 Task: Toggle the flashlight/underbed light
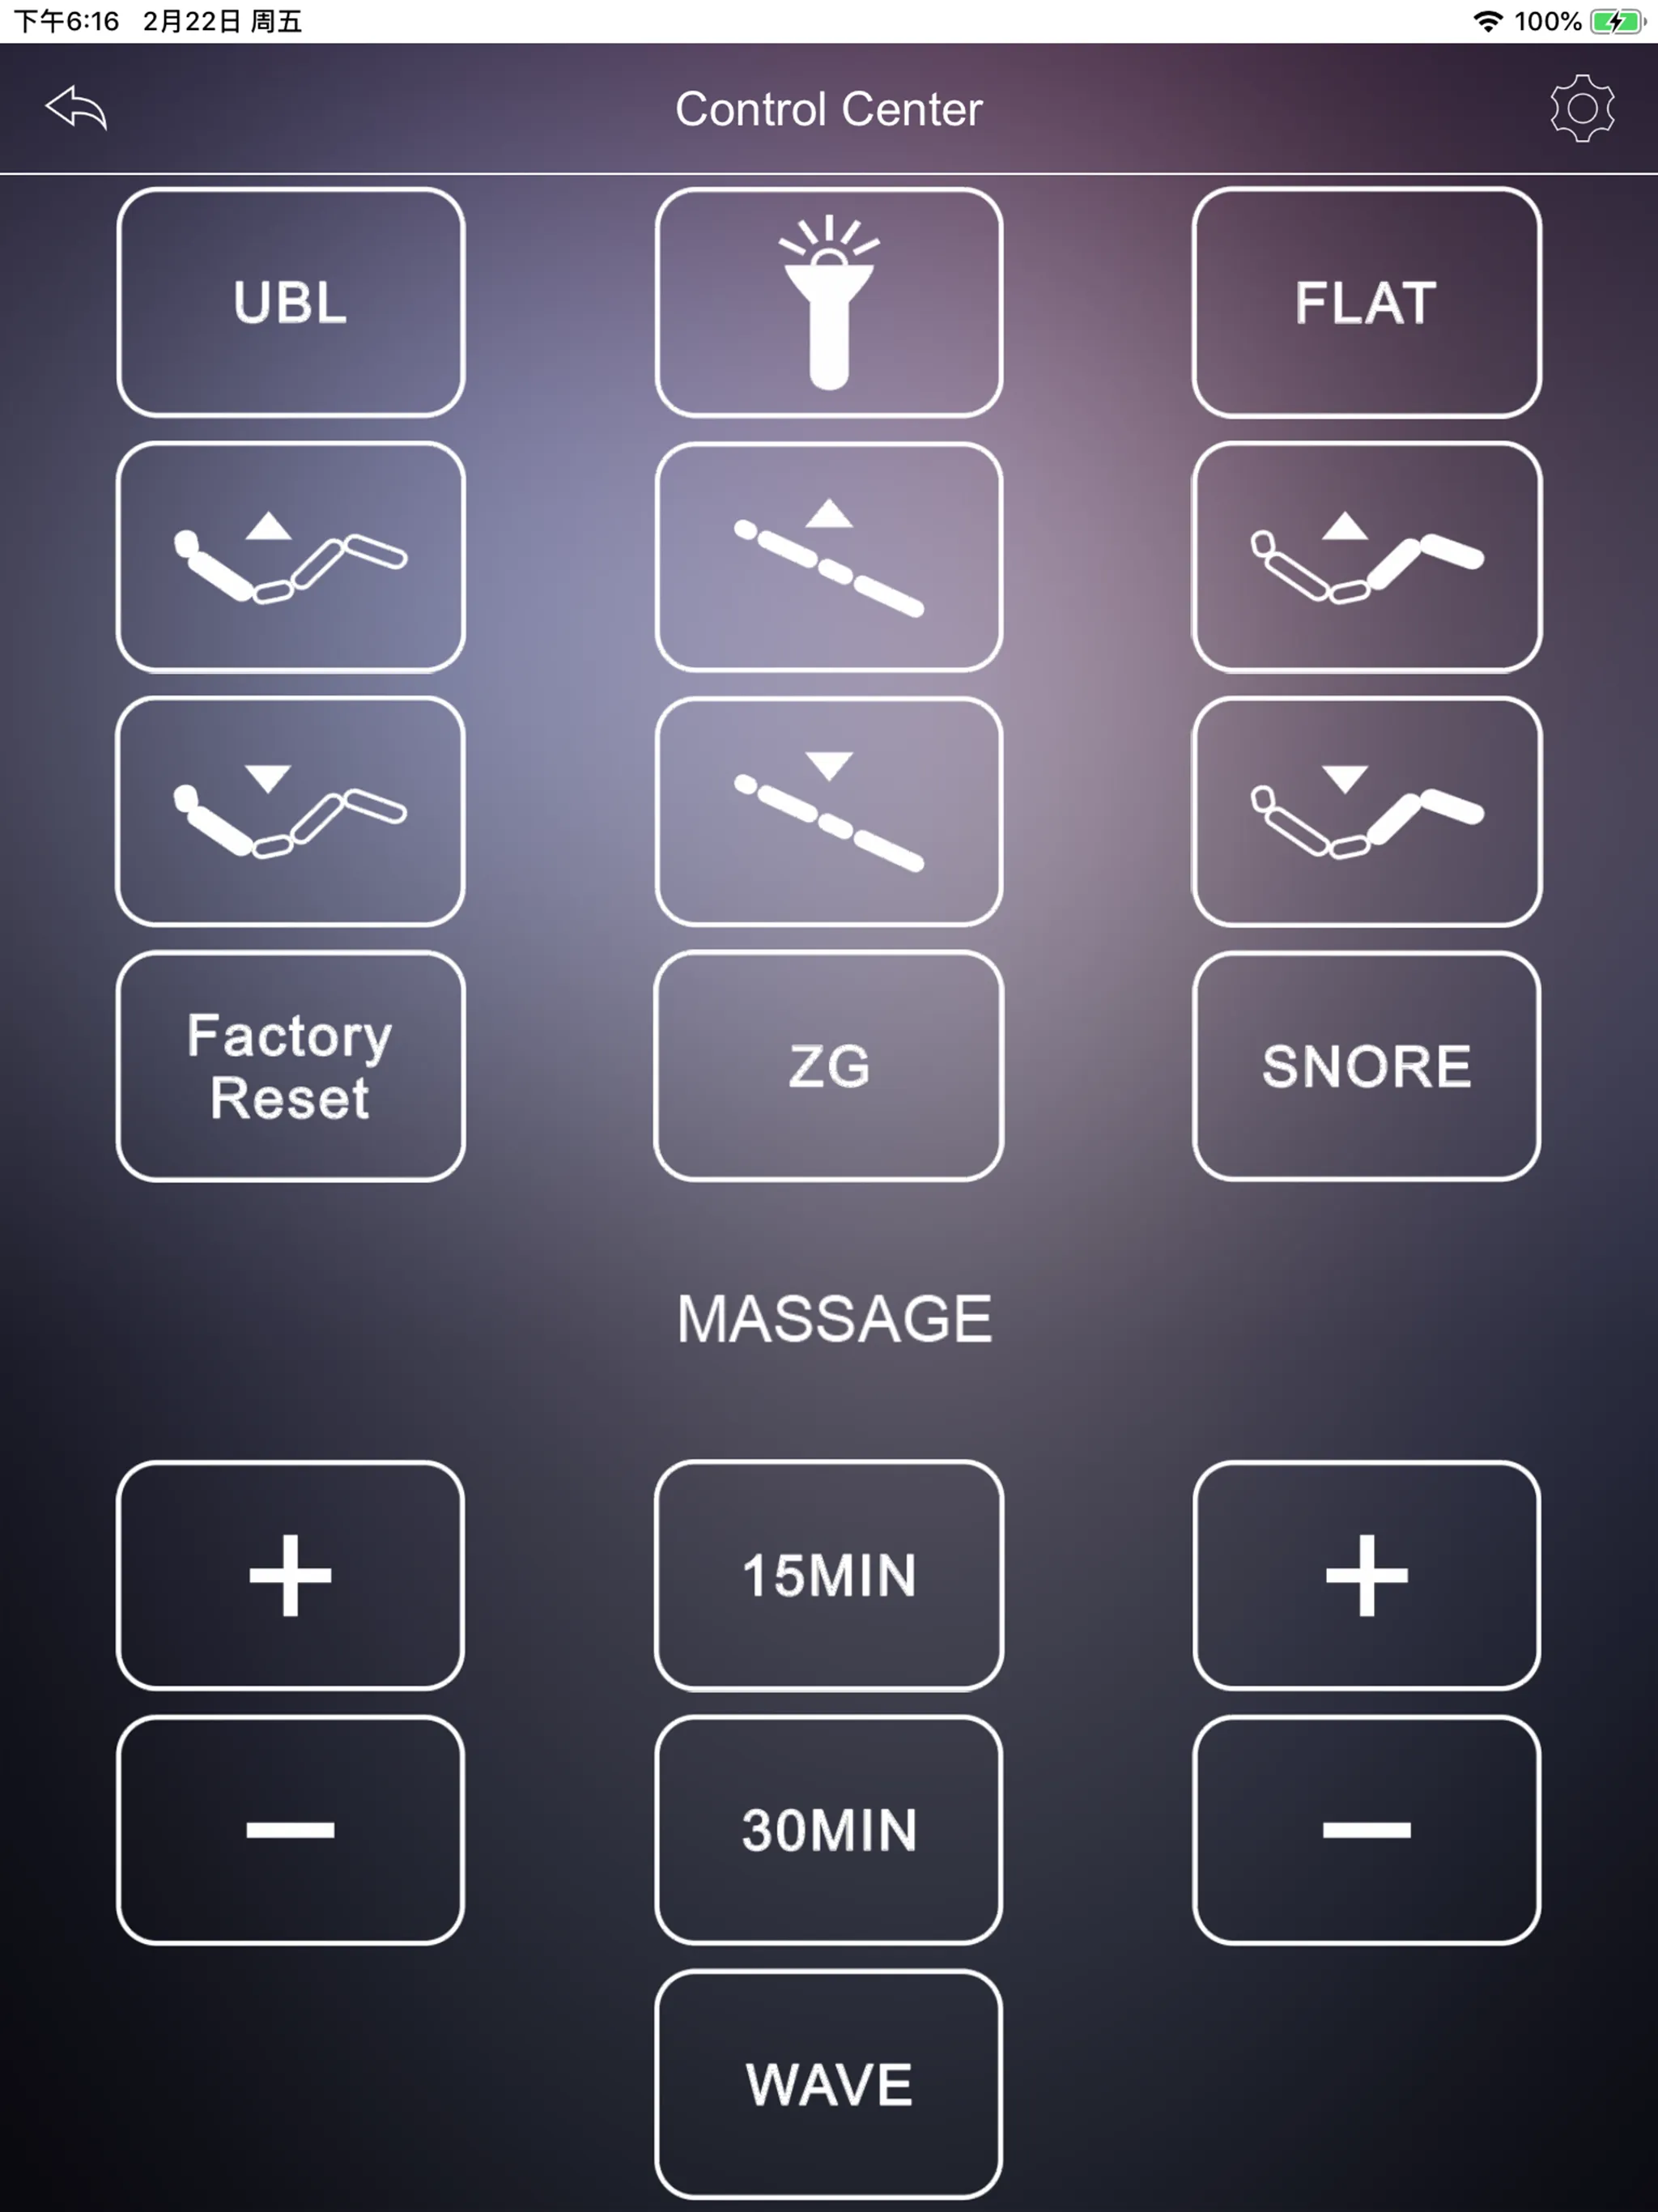829,301
